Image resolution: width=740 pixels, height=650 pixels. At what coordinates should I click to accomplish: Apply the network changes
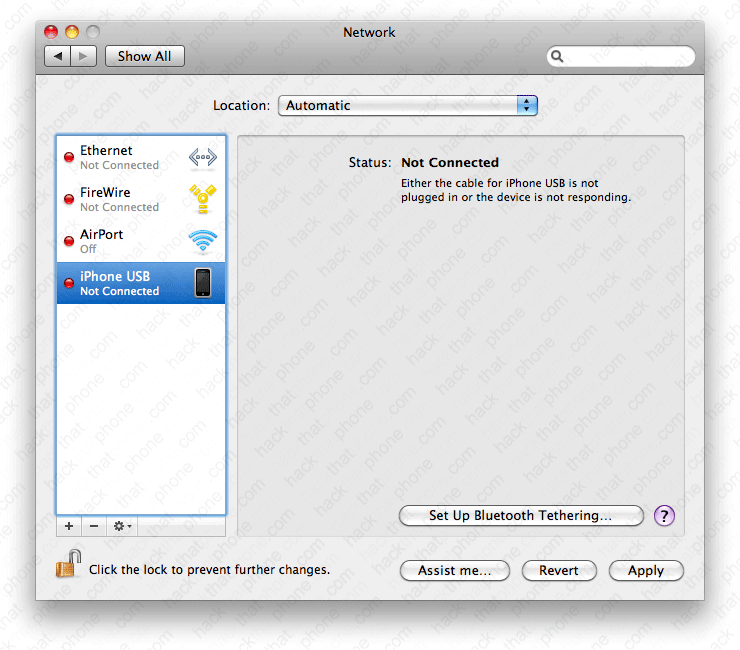pyautogui.click(x=645, y=571)
